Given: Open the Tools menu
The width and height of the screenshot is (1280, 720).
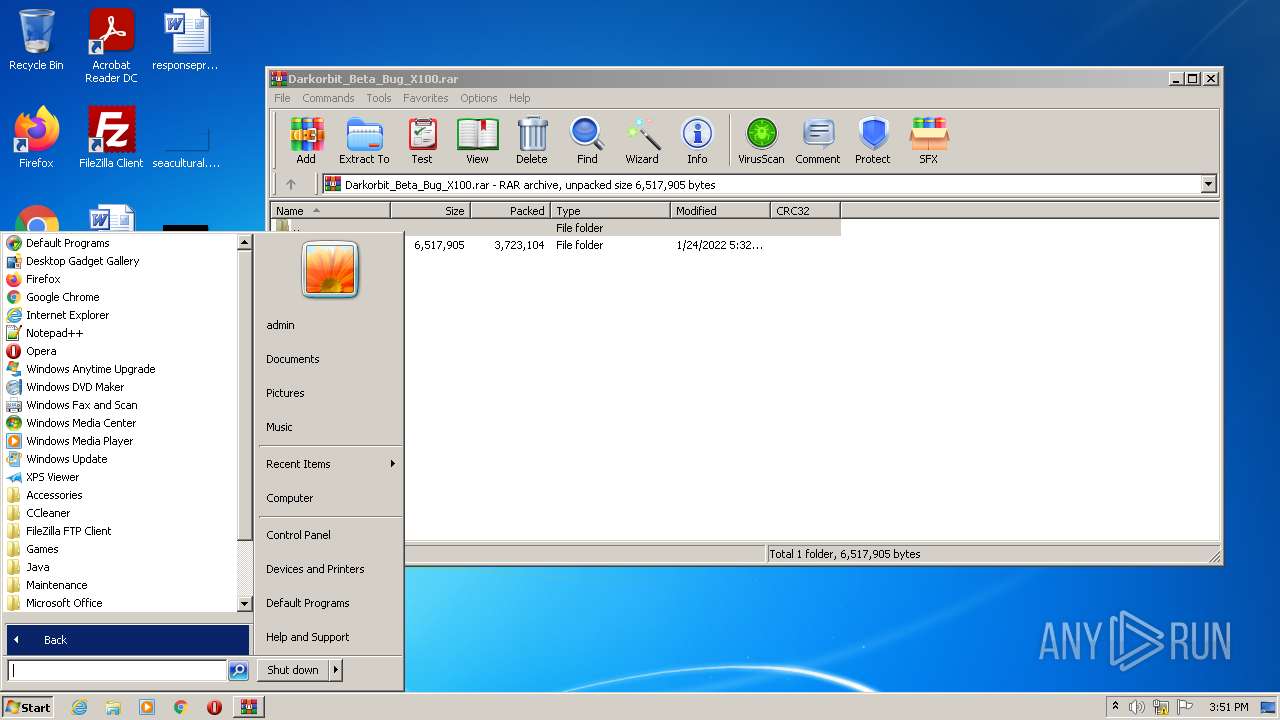Looking at the screenshot, I should [x=378, y=98].
